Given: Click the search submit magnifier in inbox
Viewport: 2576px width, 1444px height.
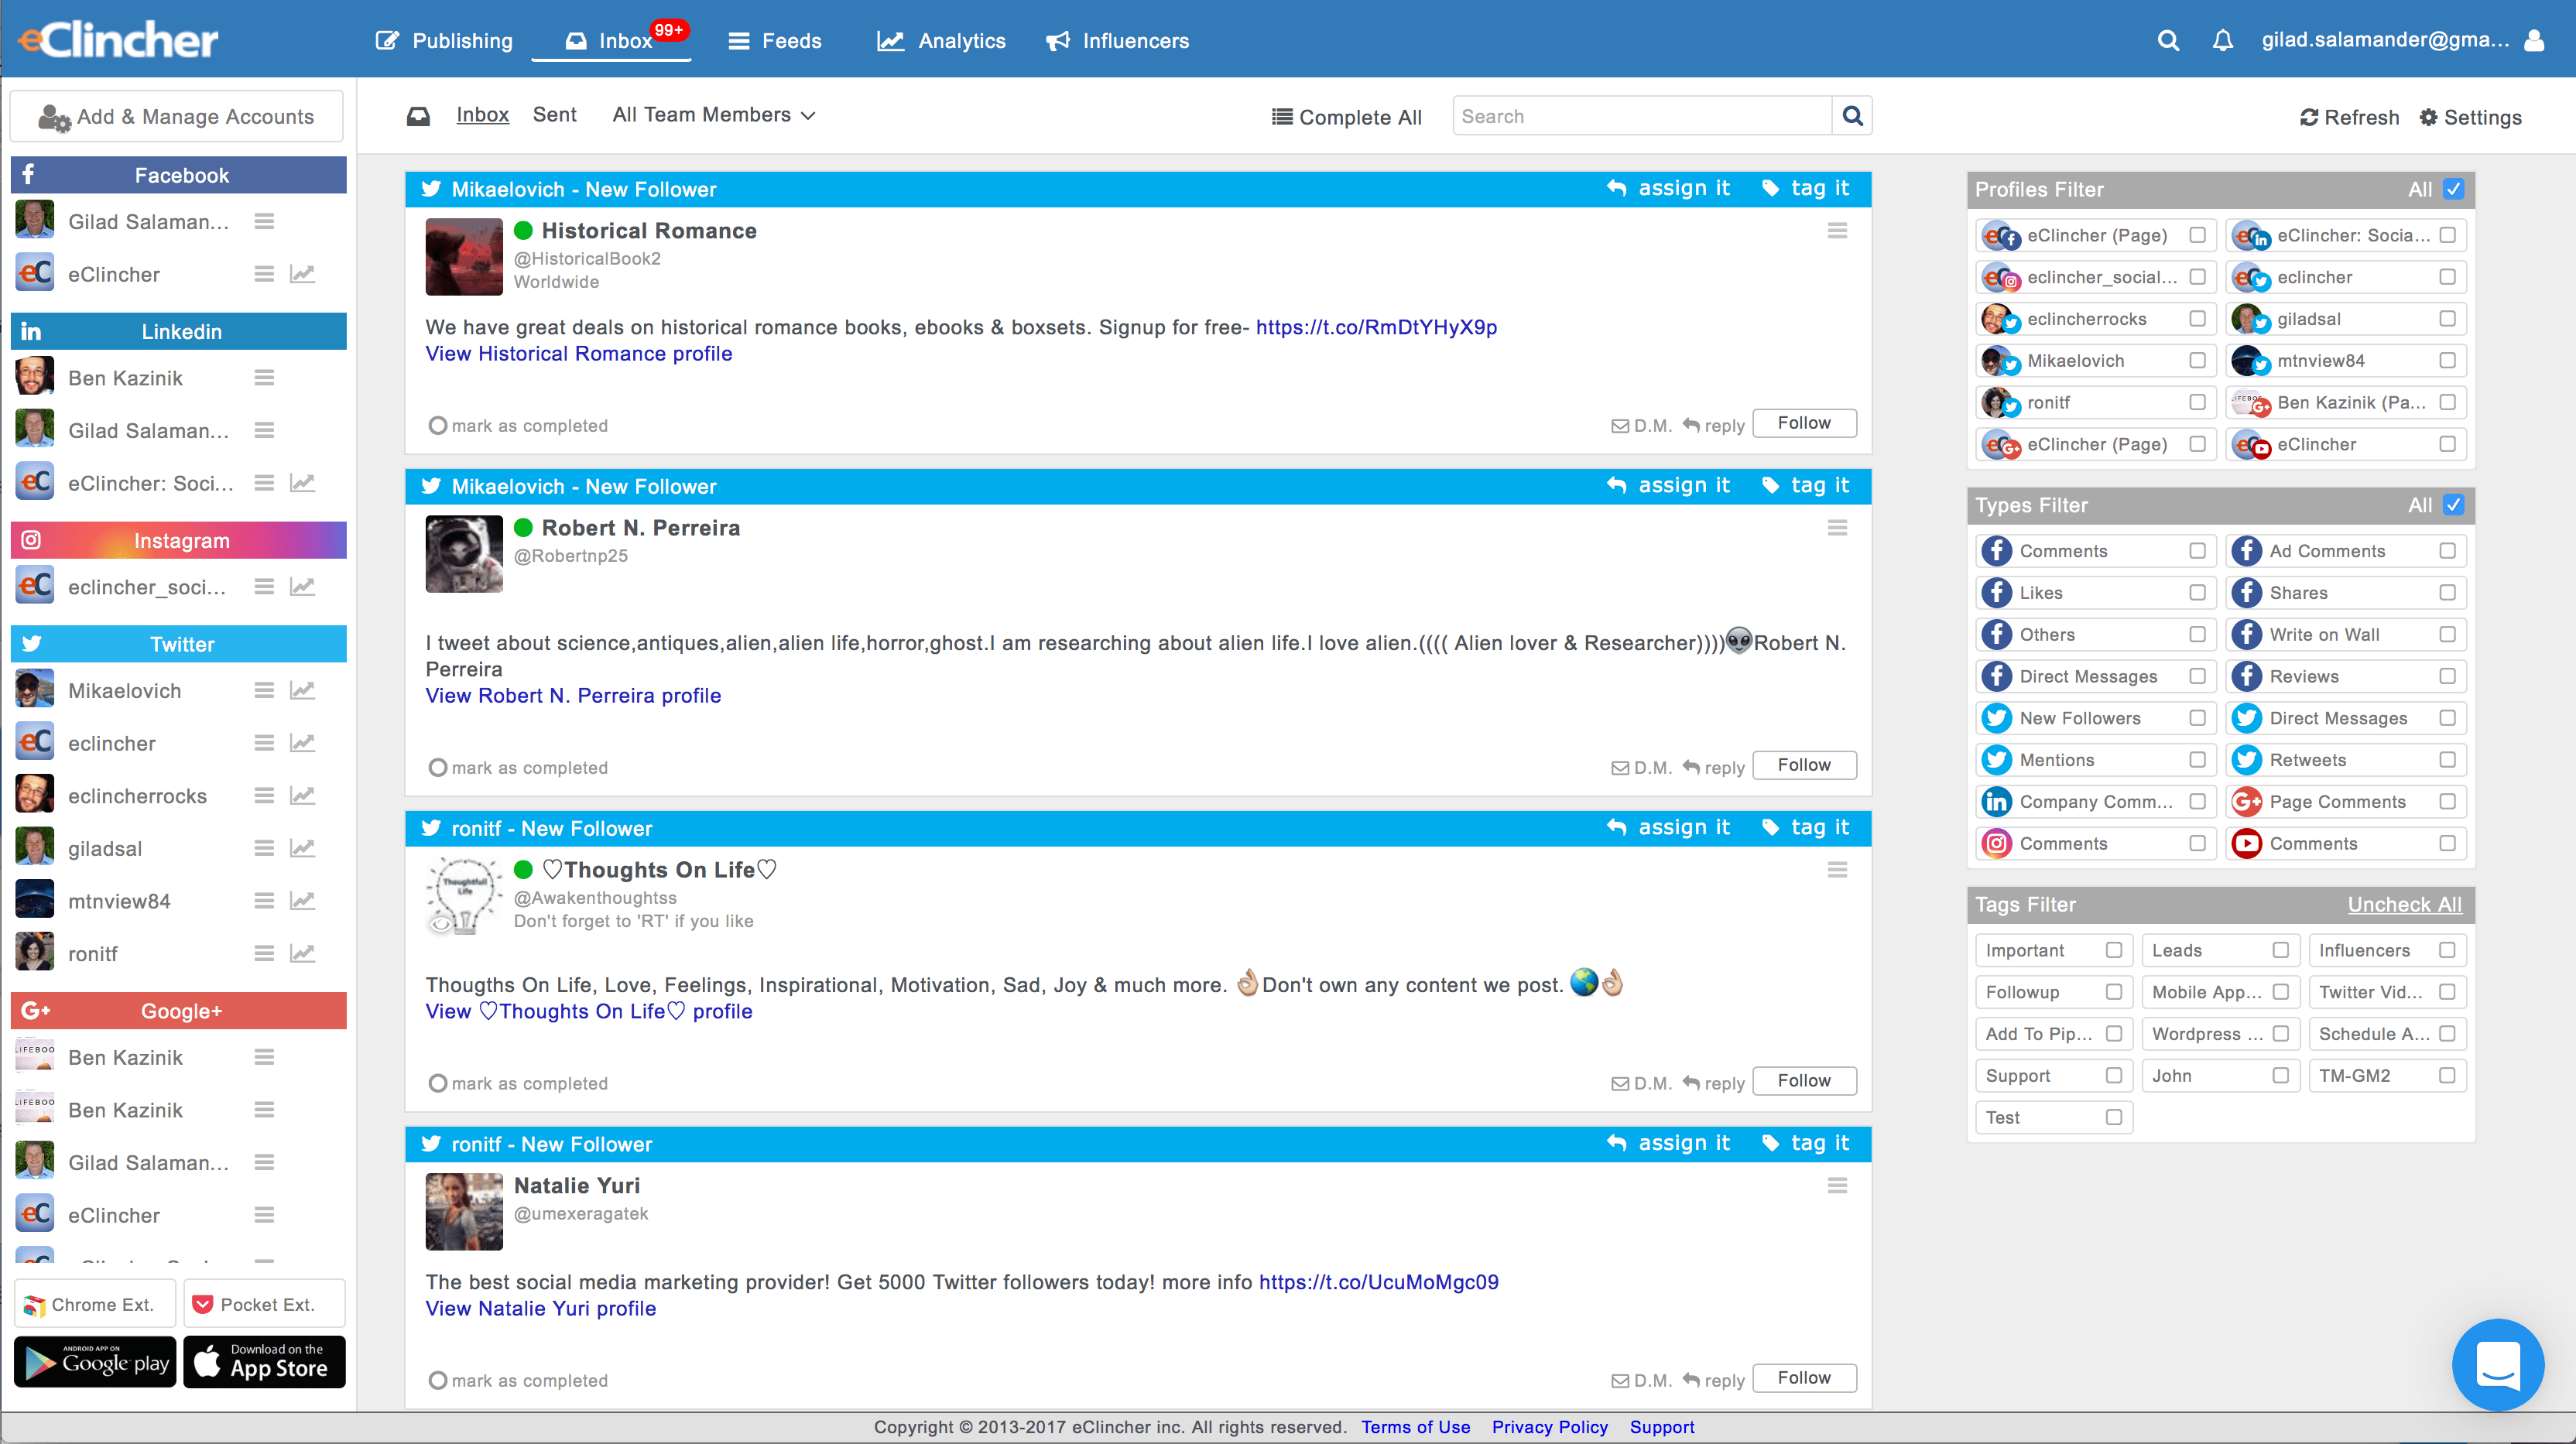Looking at the screenshot, I should point(1852,116).
